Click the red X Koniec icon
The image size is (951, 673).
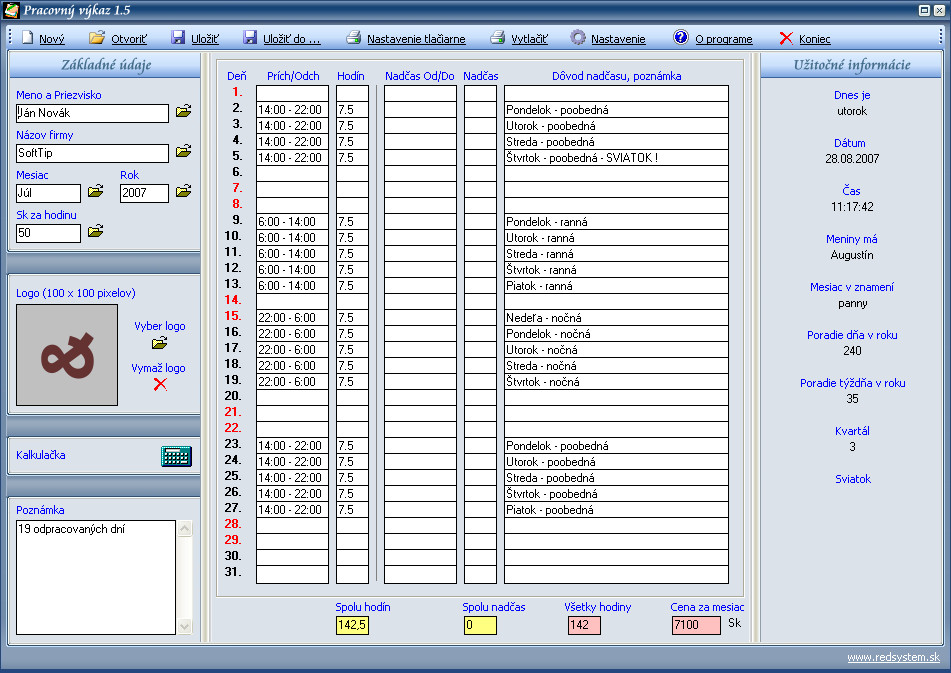[786, 38]
